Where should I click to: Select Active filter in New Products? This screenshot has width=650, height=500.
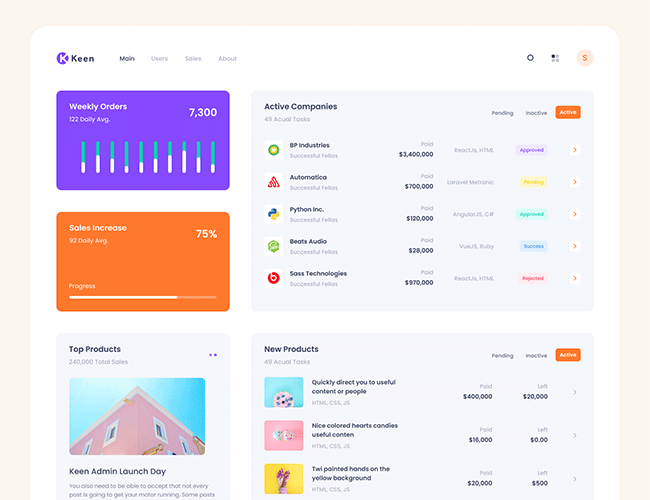(x=568, y=355)
